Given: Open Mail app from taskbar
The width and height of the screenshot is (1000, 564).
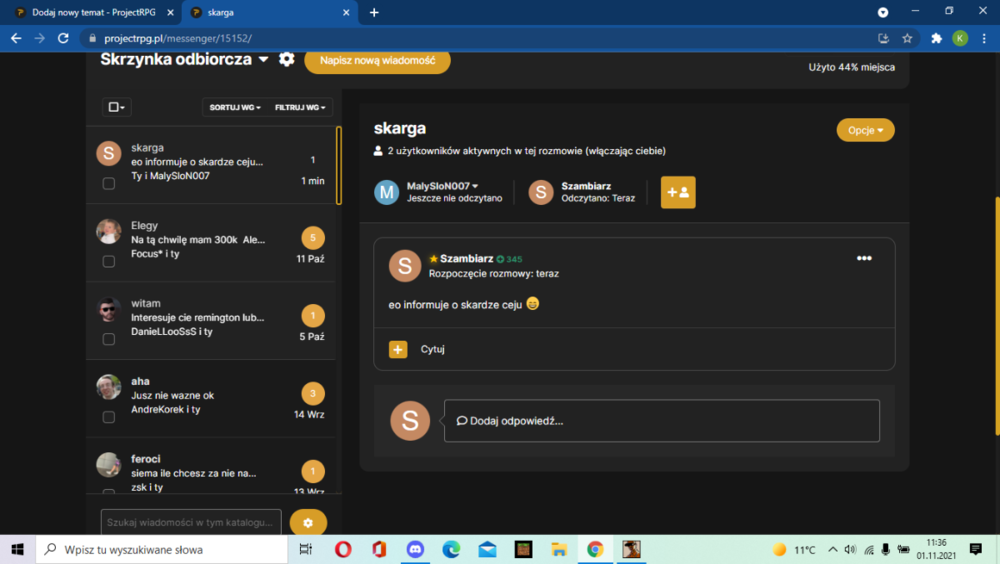Looking at the screenshot, I should [487, 549].
